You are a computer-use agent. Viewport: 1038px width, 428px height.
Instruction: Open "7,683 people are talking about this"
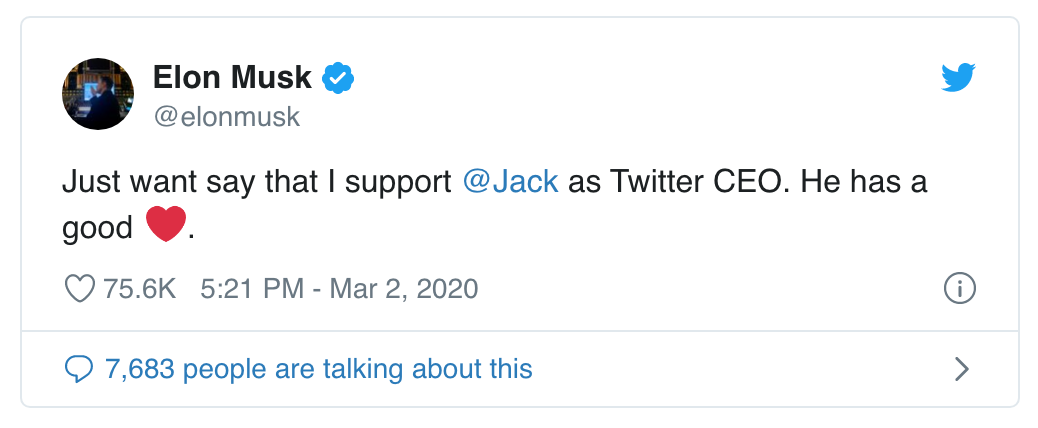tap(318, 369)
